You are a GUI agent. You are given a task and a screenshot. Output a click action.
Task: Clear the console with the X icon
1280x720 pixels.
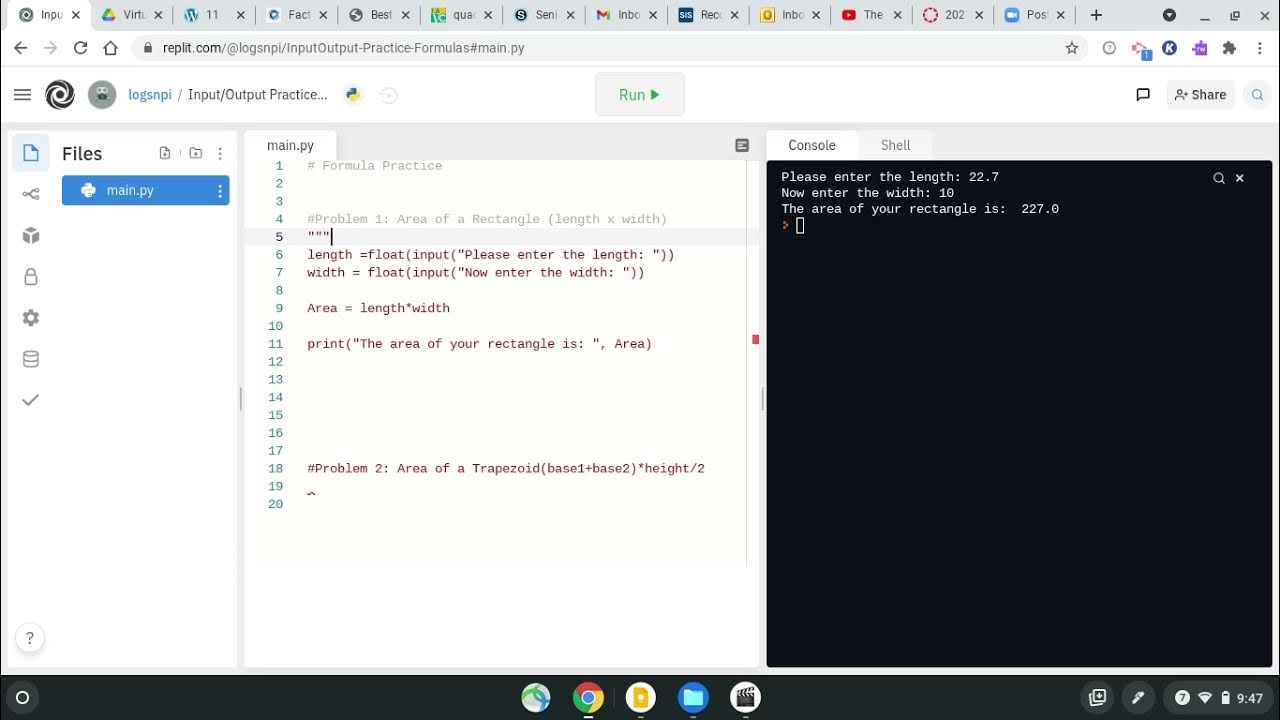click(x=1240, y=178)
